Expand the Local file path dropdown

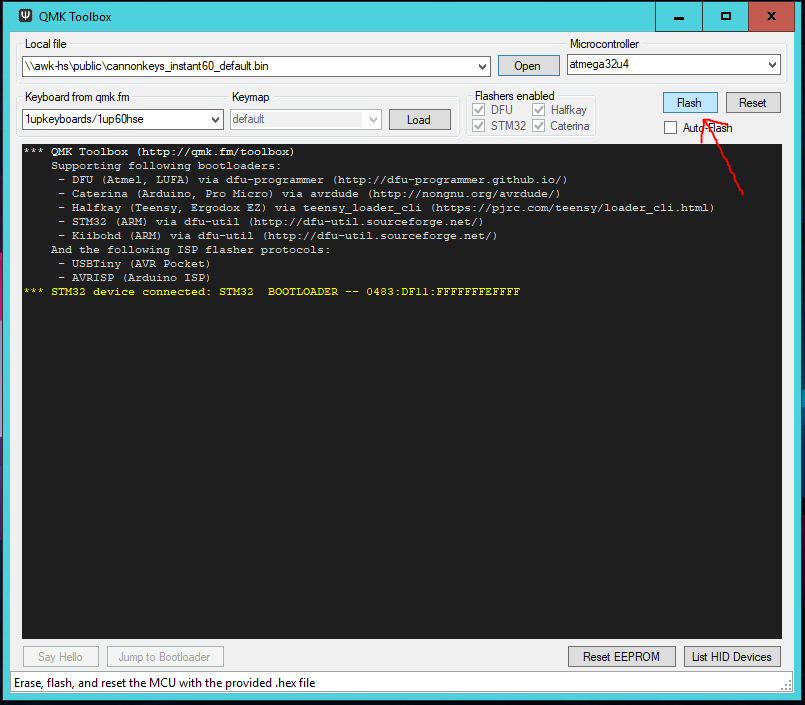(482, 66)
